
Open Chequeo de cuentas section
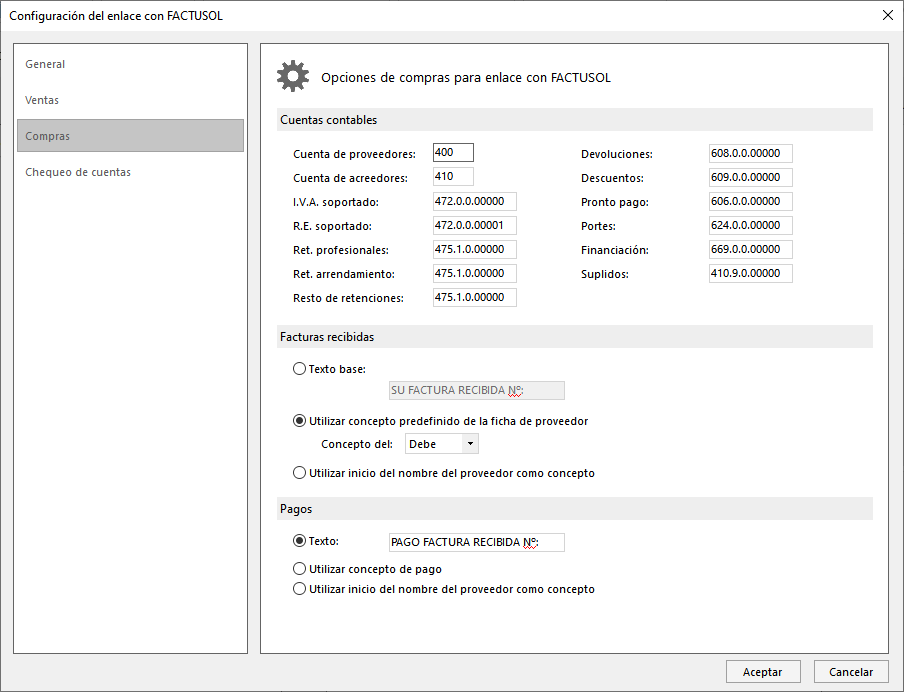(x=130, y=172)
